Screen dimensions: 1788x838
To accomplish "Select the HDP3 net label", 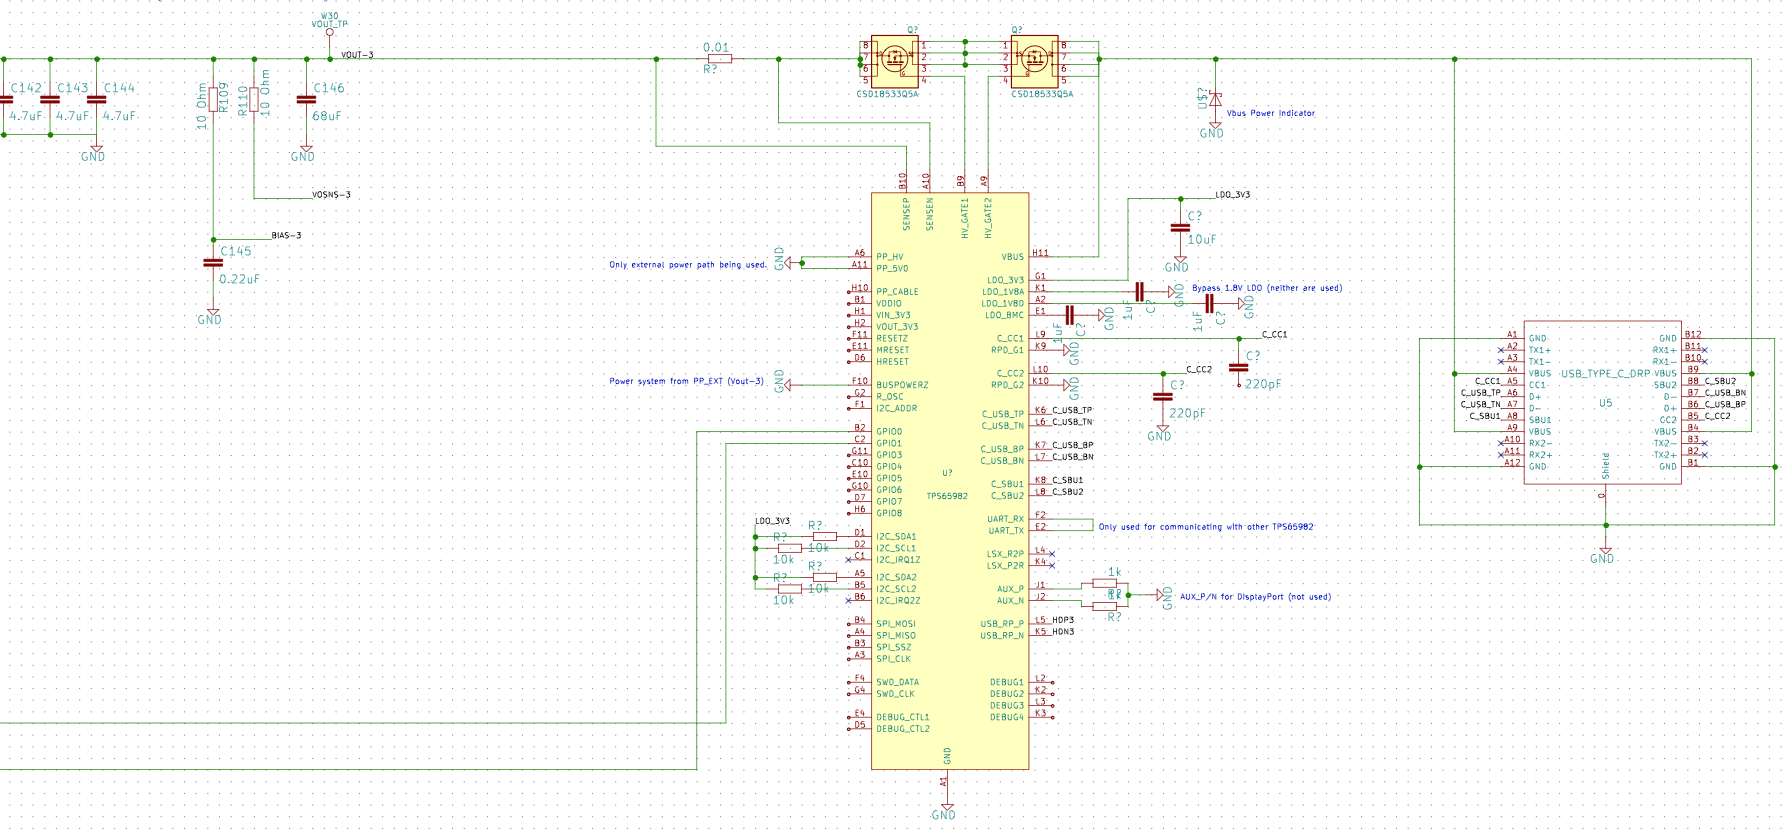I will 1063,620.
